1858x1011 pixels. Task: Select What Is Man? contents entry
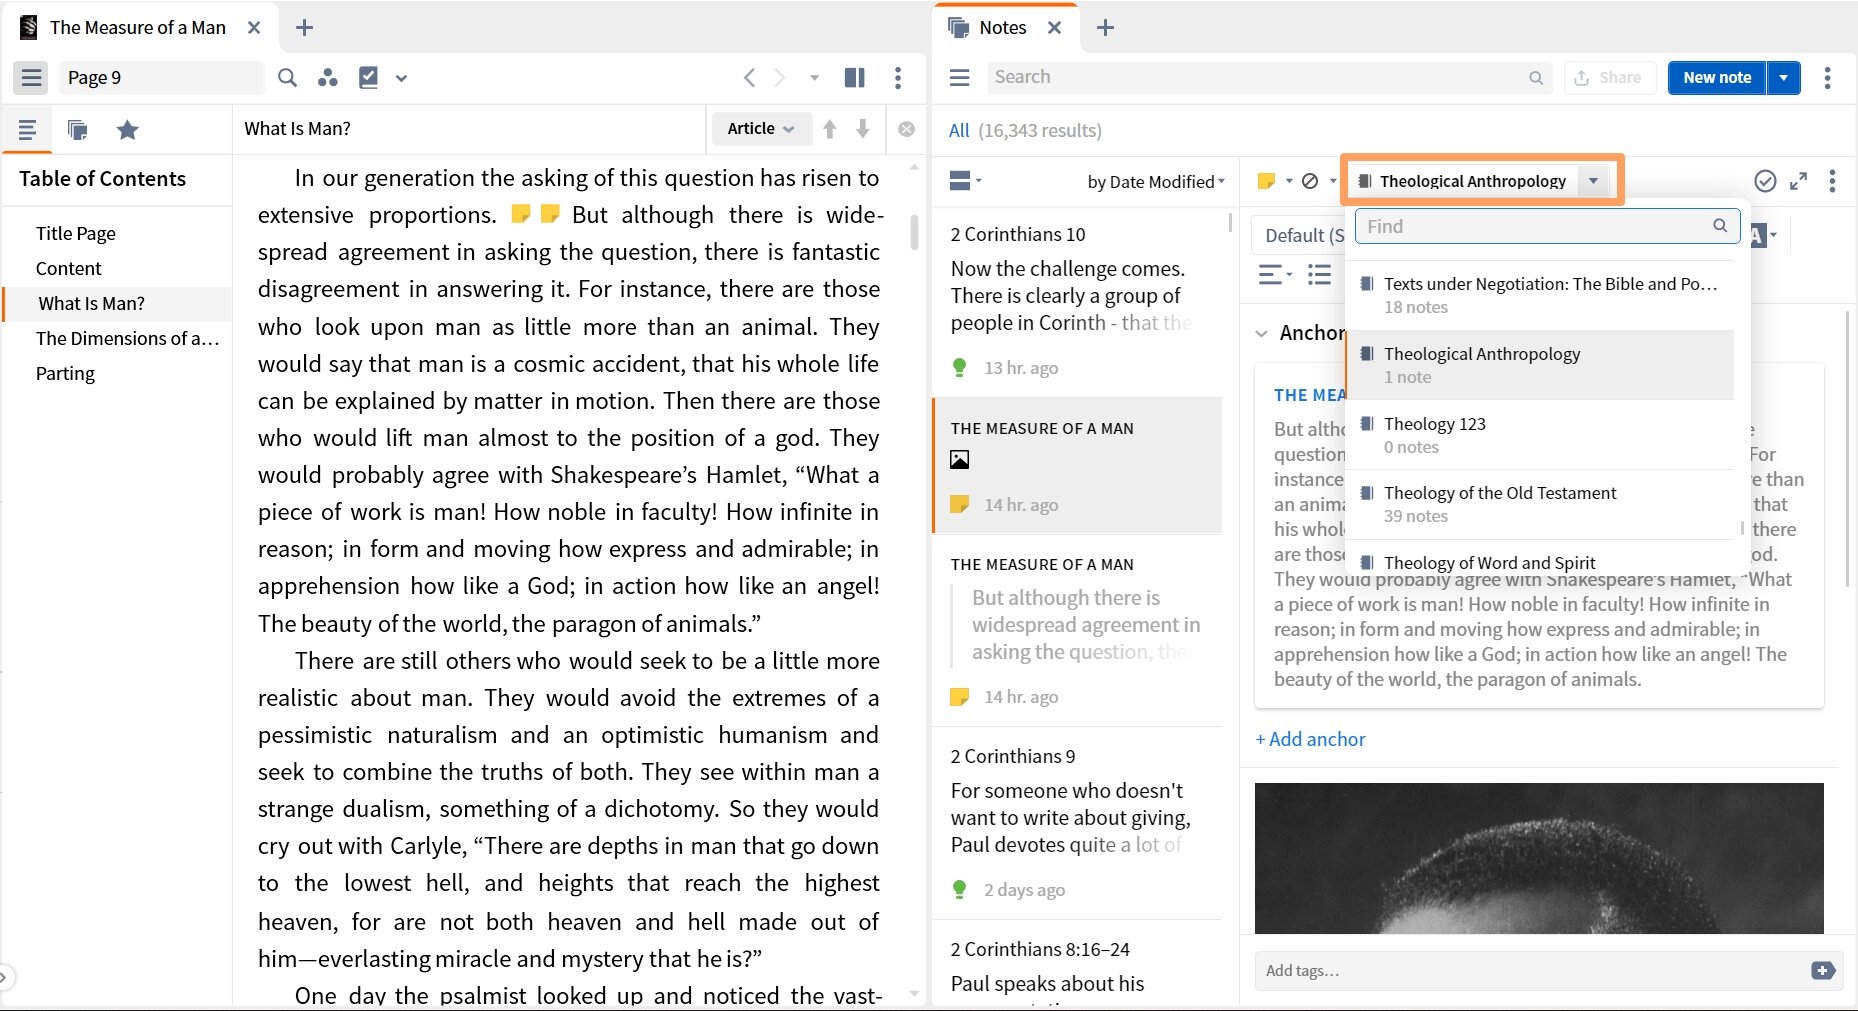coord(117,303)
